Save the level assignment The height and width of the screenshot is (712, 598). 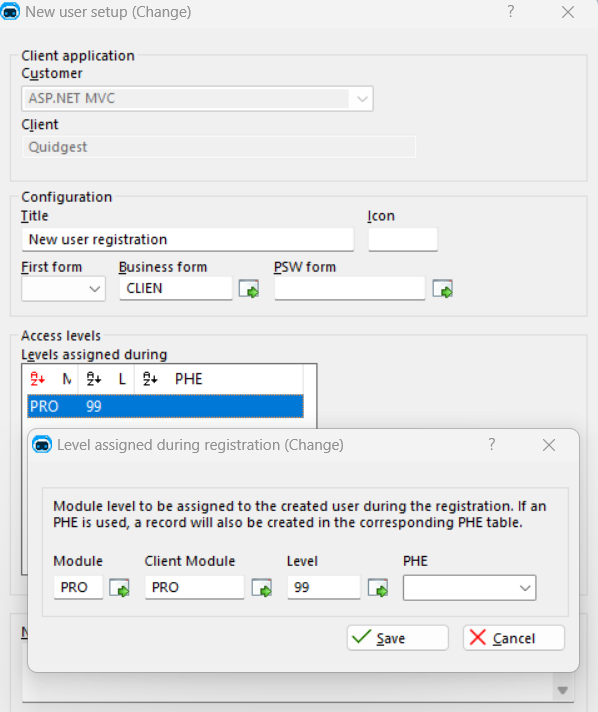[398, 638]
